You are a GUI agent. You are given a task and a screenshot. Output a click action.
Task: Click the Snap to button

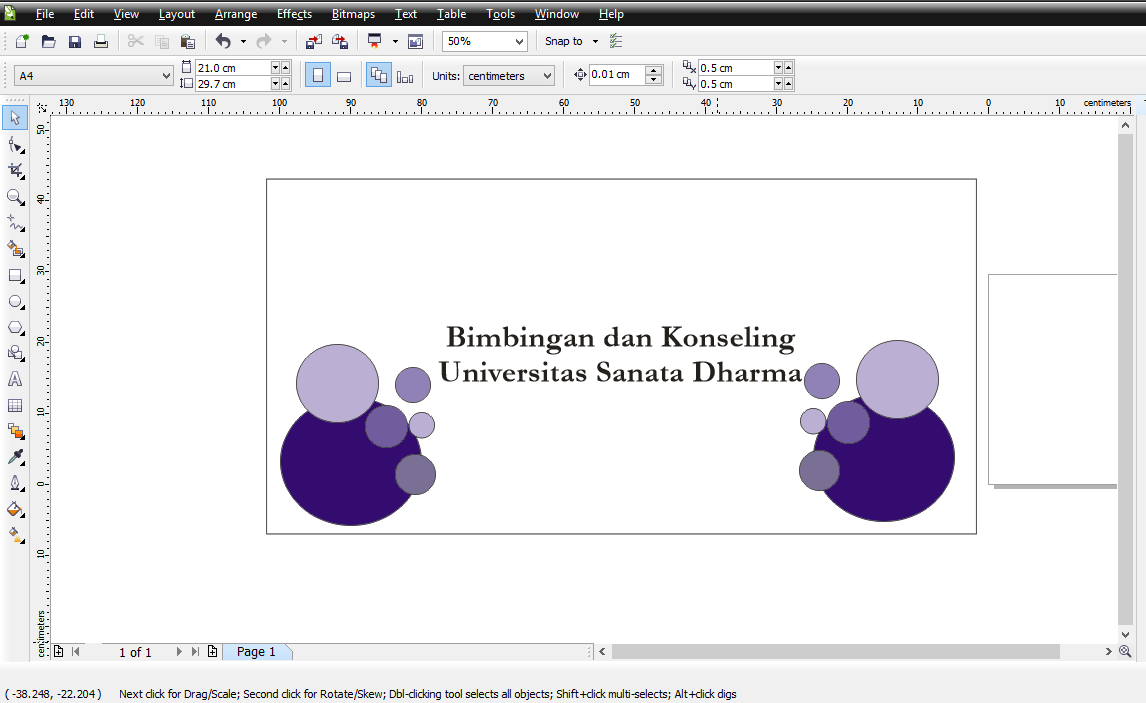[x=564, y=42]
